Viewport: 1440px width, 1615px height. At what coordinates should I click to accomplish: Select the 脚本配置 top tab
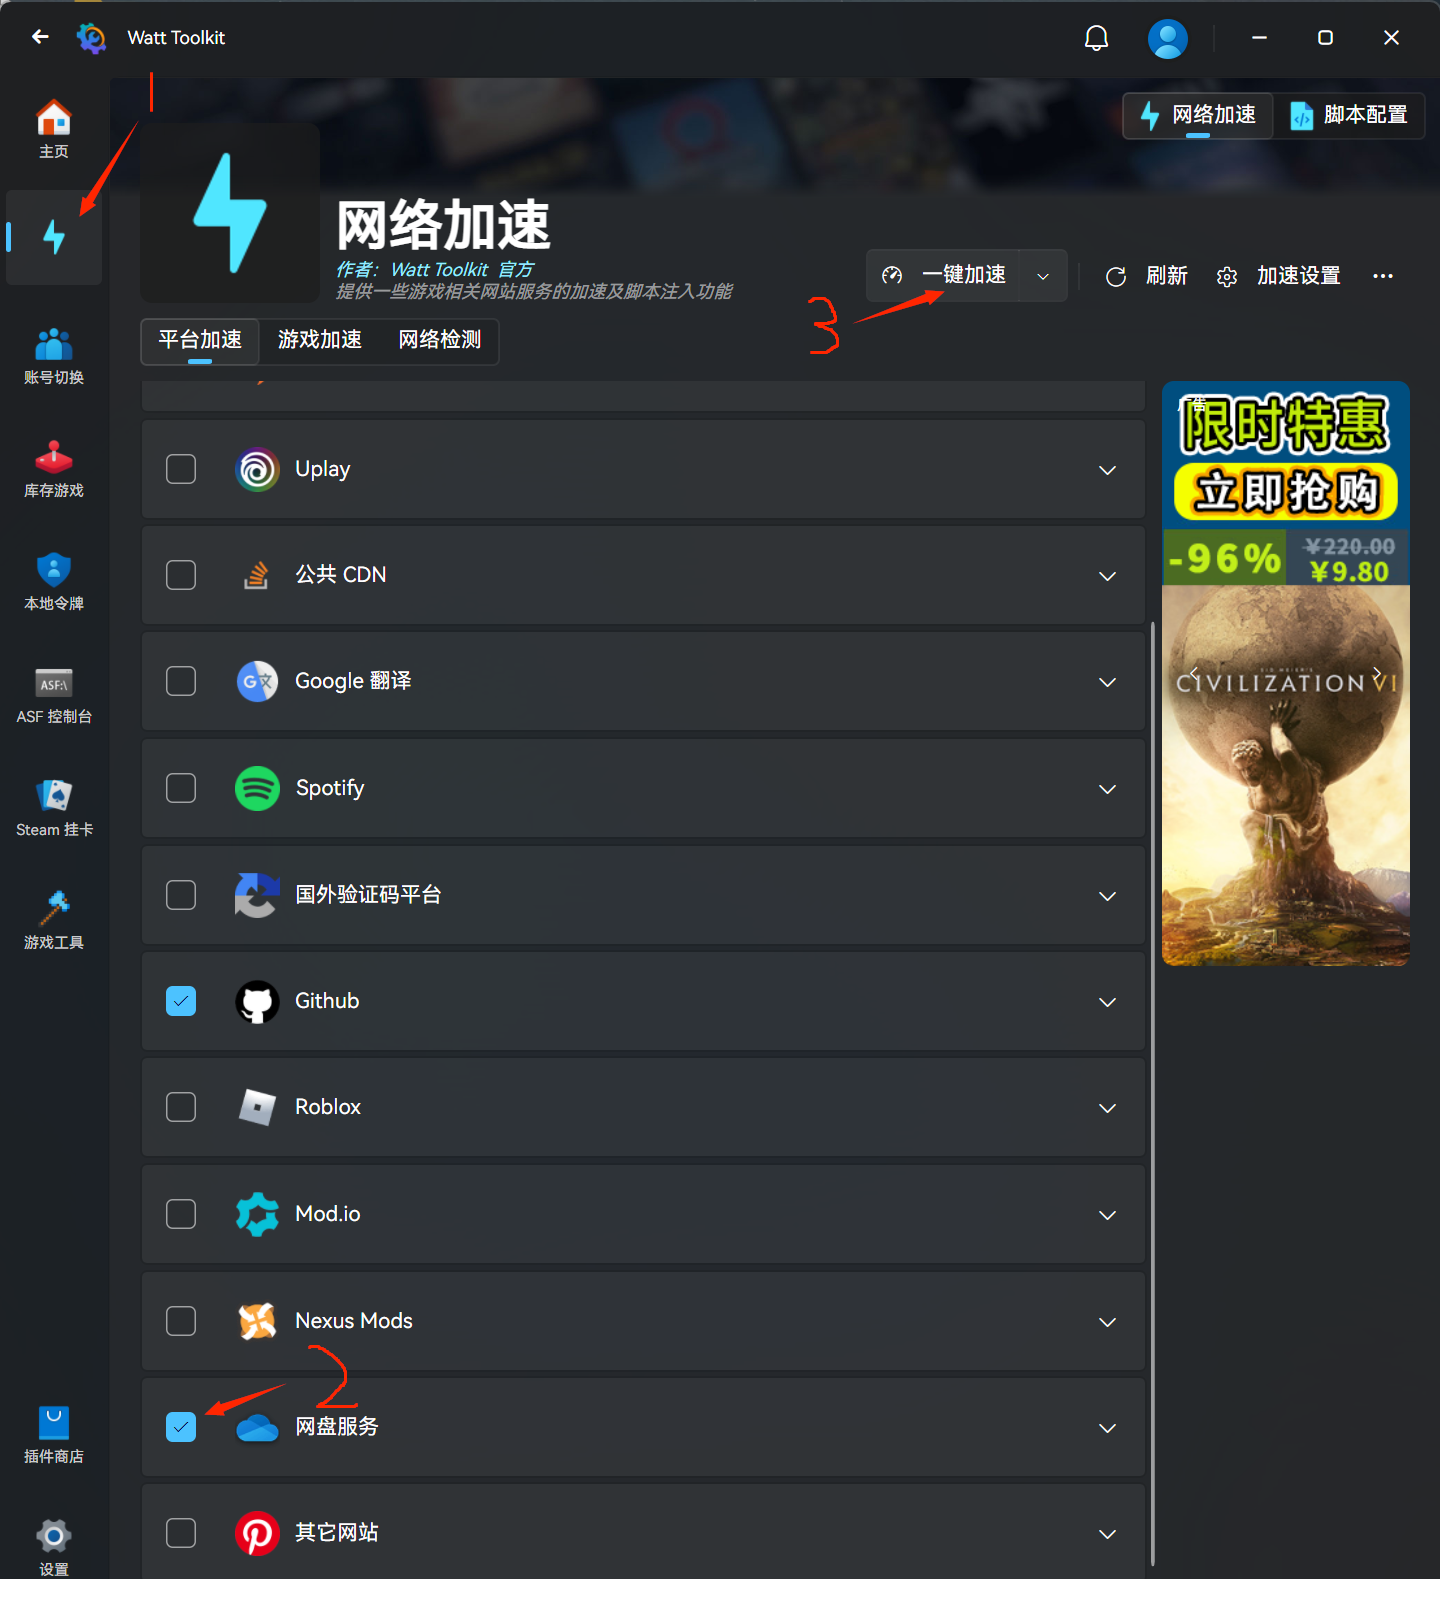[x=1349, y=115]
